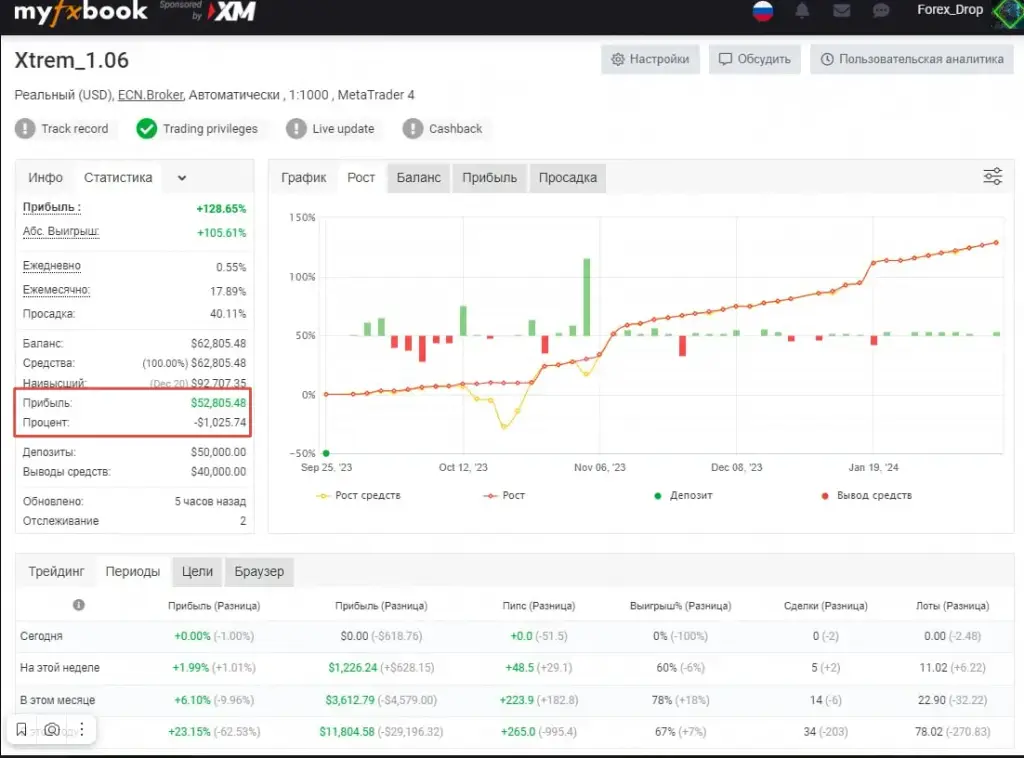Toggle the Рост средств legend series
The height and width of the screenshot is (758, 1024).
coord(359,496)
